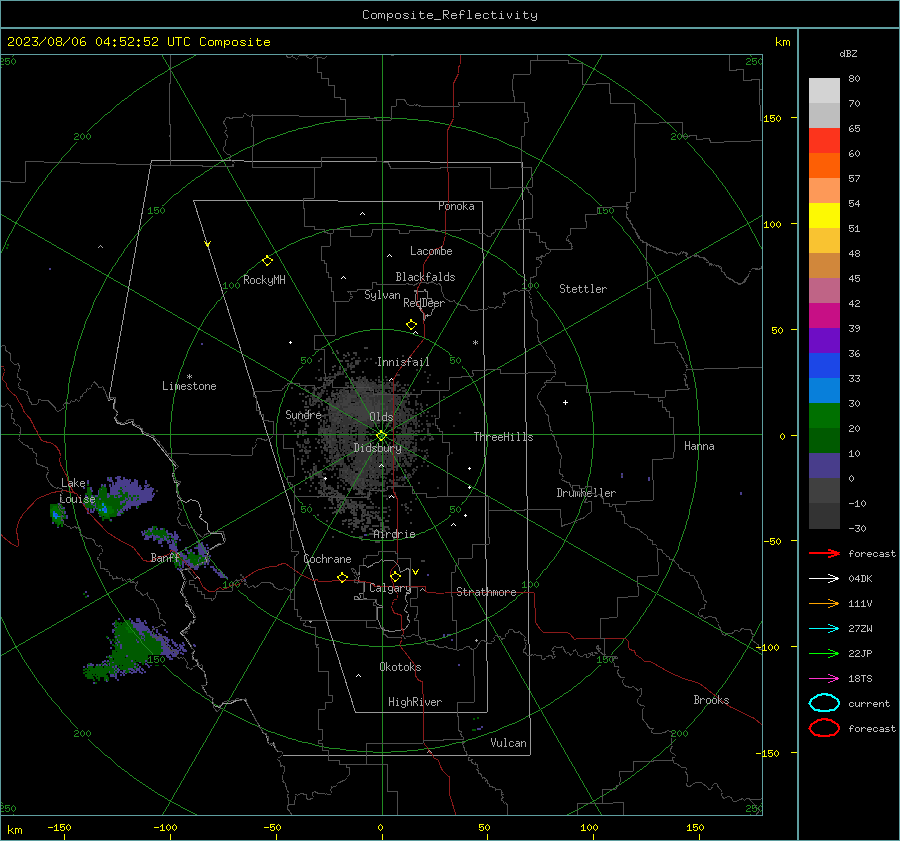The width and height of the screenshot is (900, 841).
Task: Click the cyan current ellipse icon
Action: pos(824,703)
